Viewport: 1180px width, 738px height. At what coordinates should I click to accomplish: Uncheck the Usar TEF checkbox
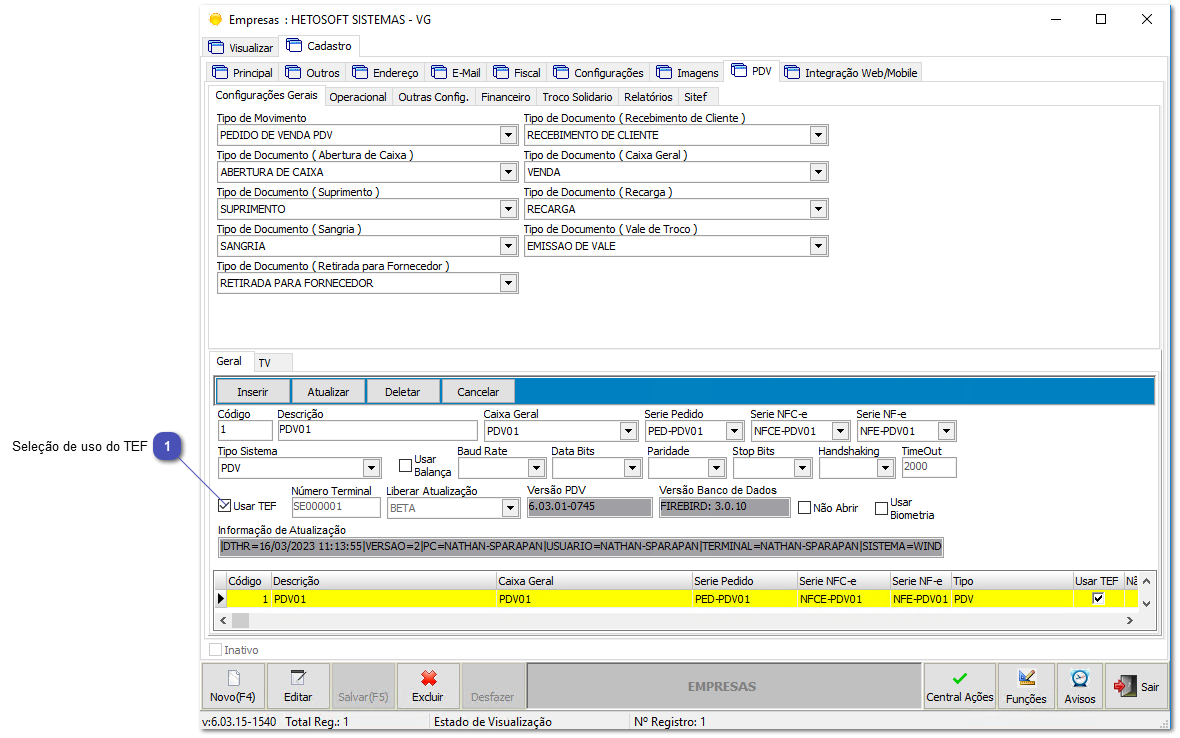(225, 505)
